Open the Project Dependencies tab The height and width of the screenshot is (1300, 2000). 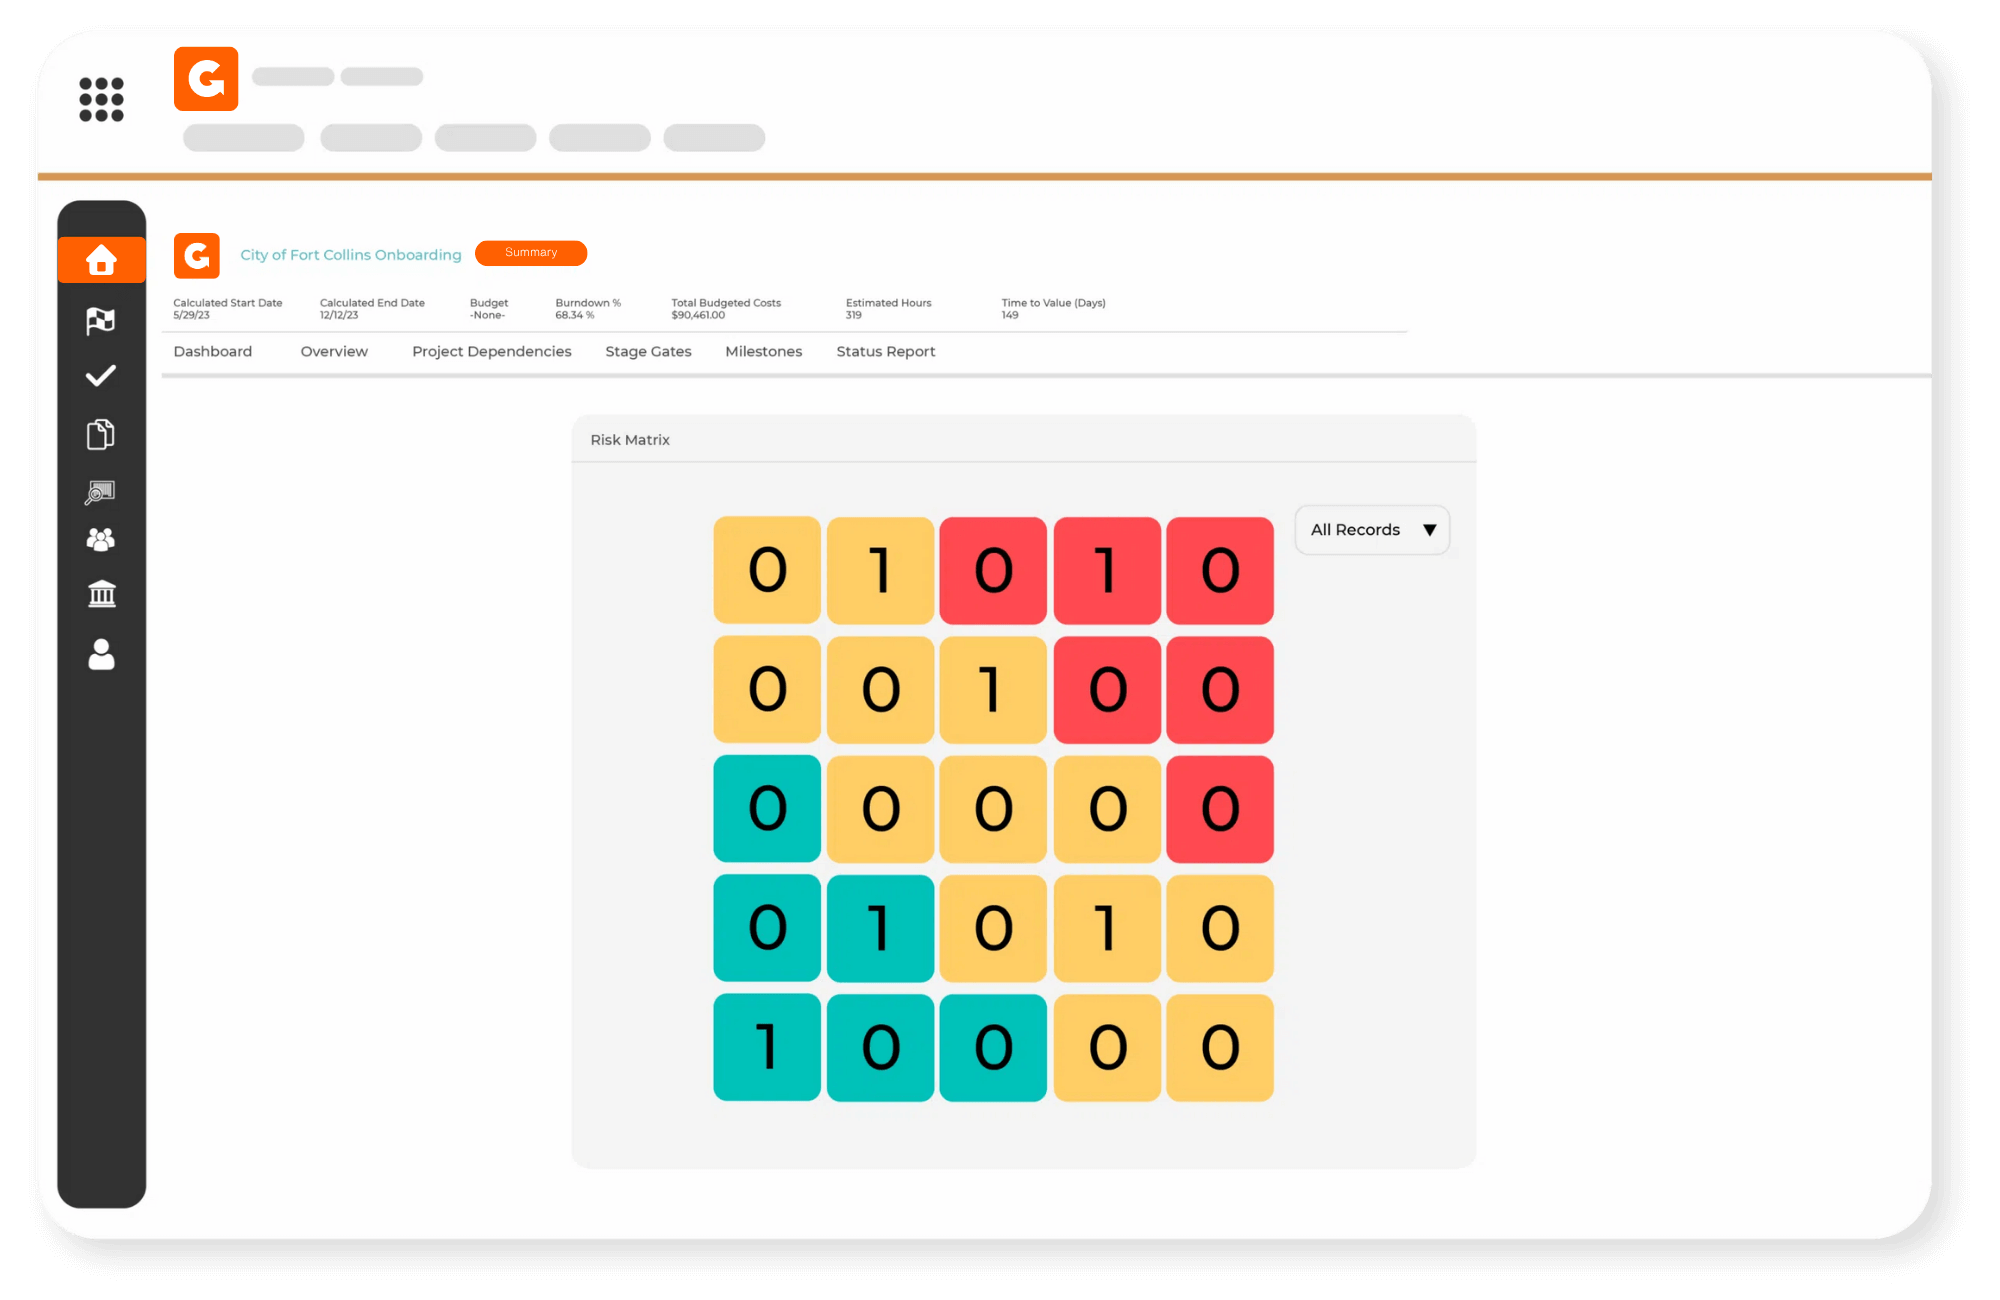[492, 352]
